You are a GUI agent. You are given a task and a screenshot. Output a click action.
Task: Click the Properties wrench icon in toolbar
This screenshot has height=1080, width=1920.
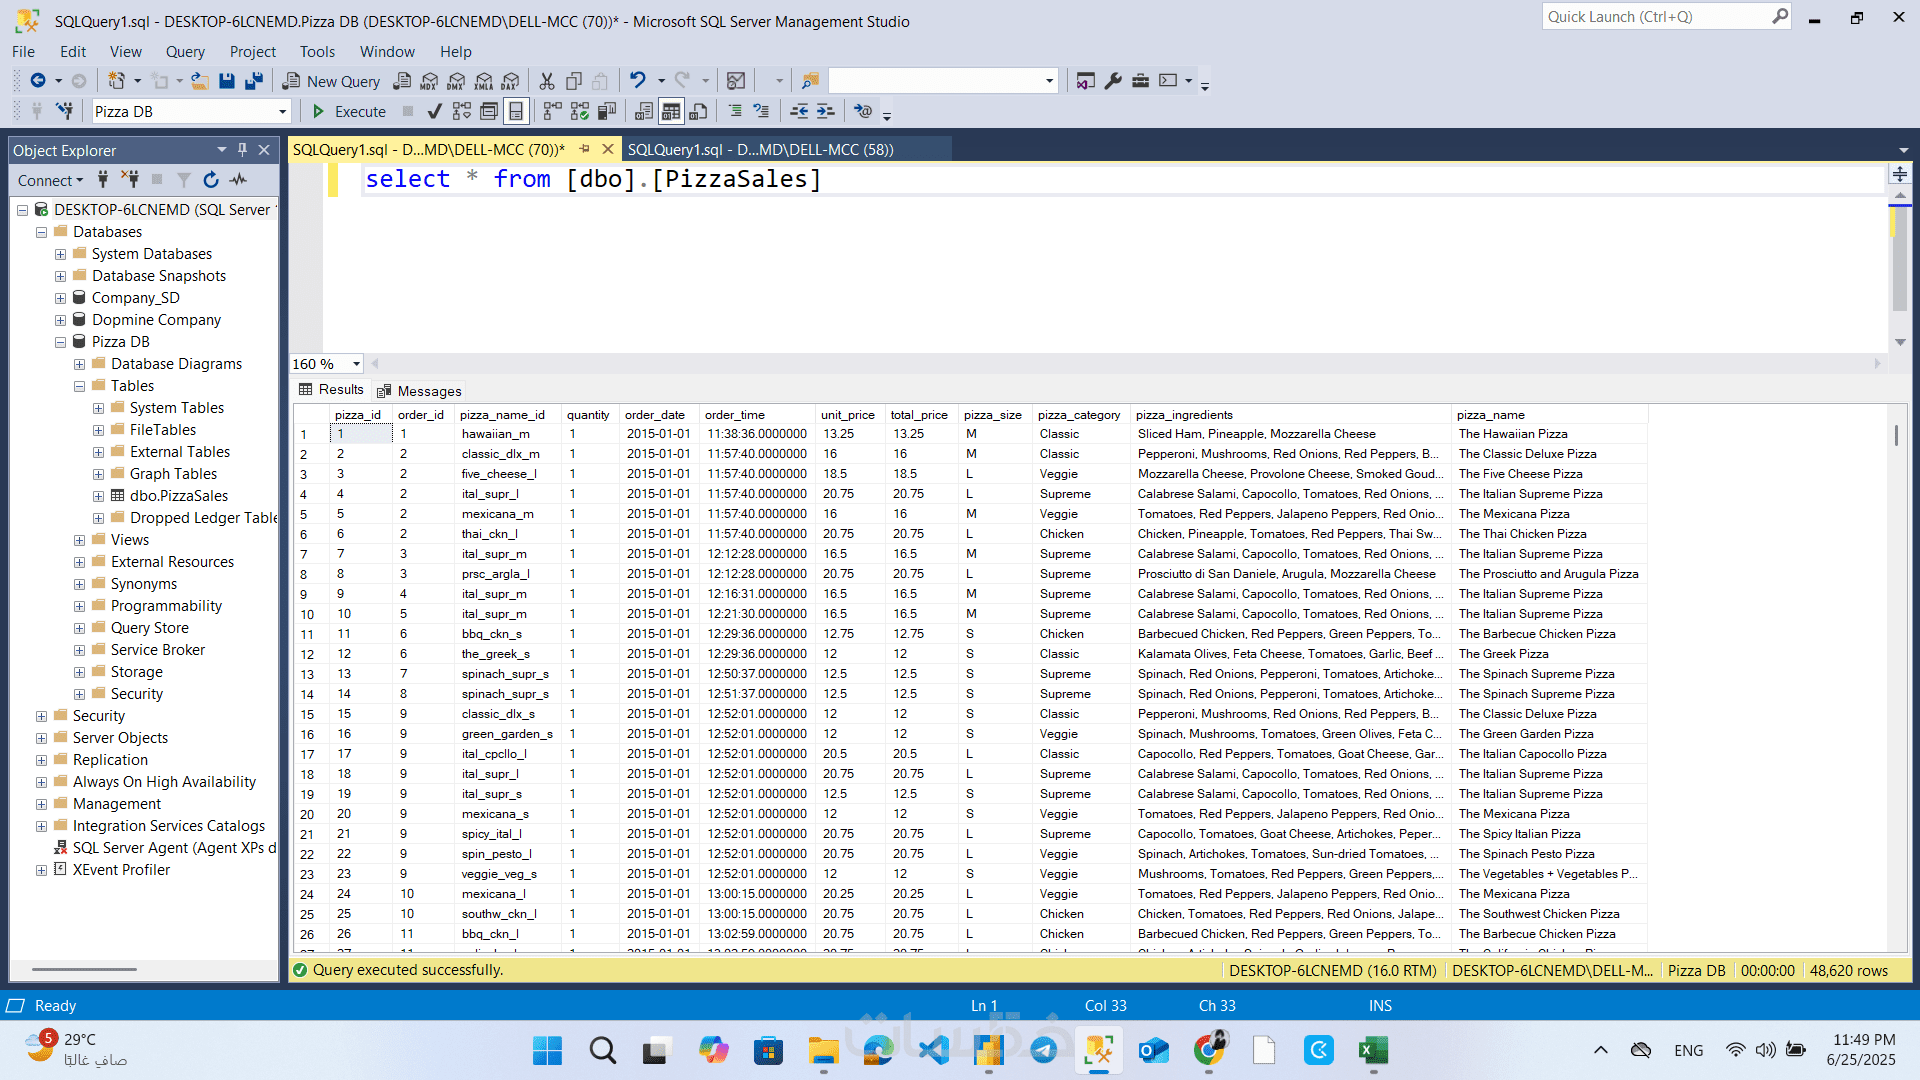point(1113,81)
